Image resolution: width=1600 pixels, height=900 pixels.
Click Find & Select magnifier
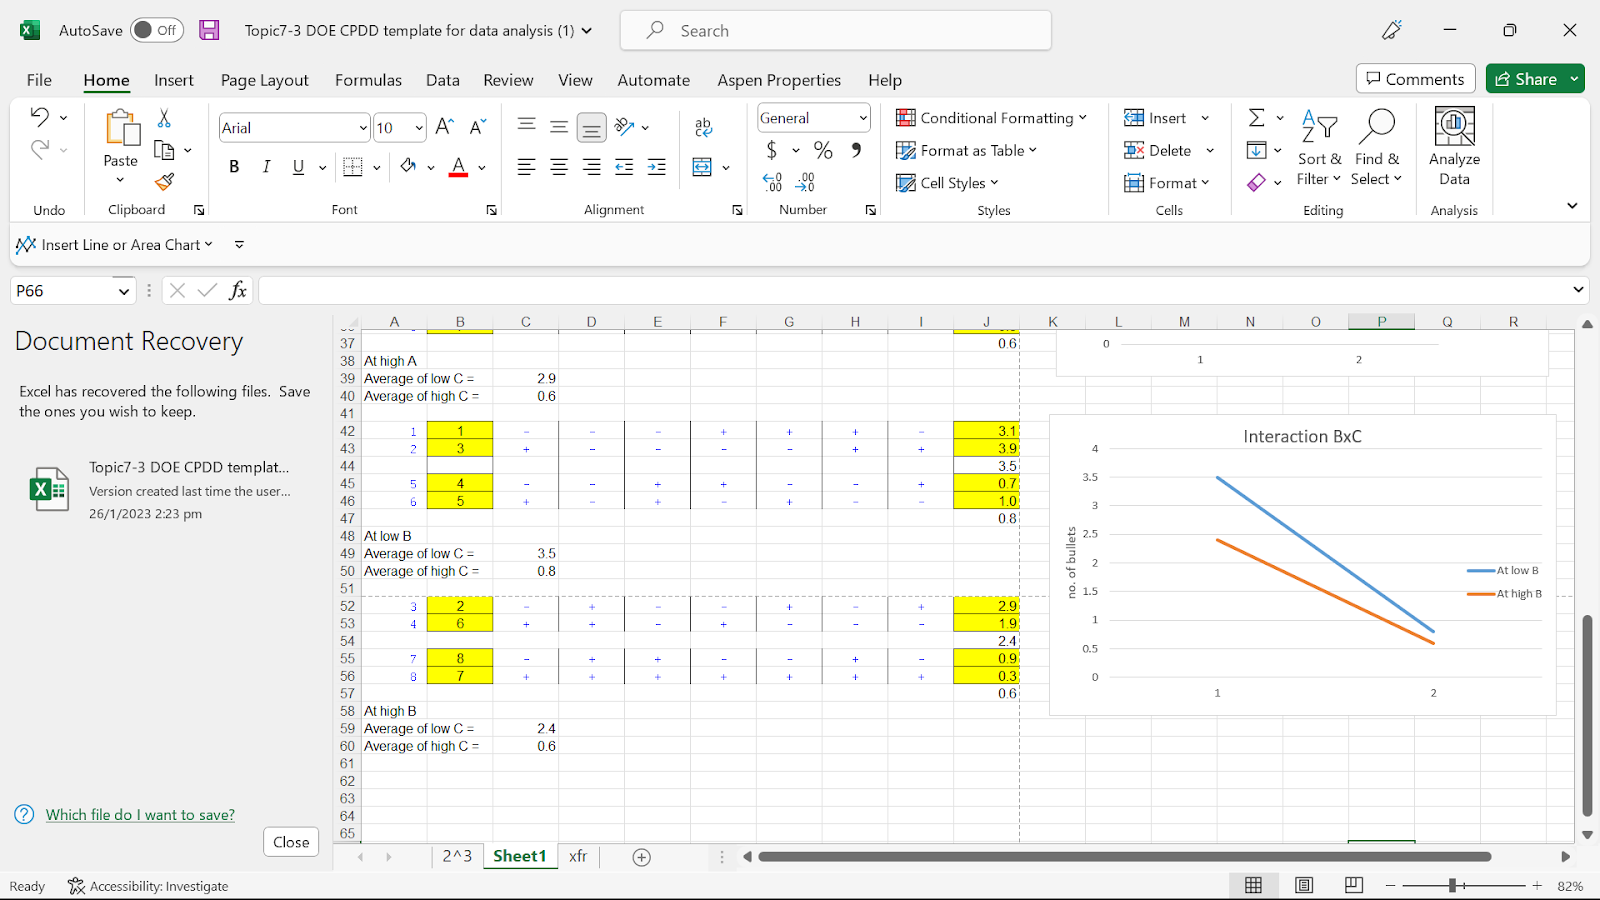click(x=1377, y=147)
